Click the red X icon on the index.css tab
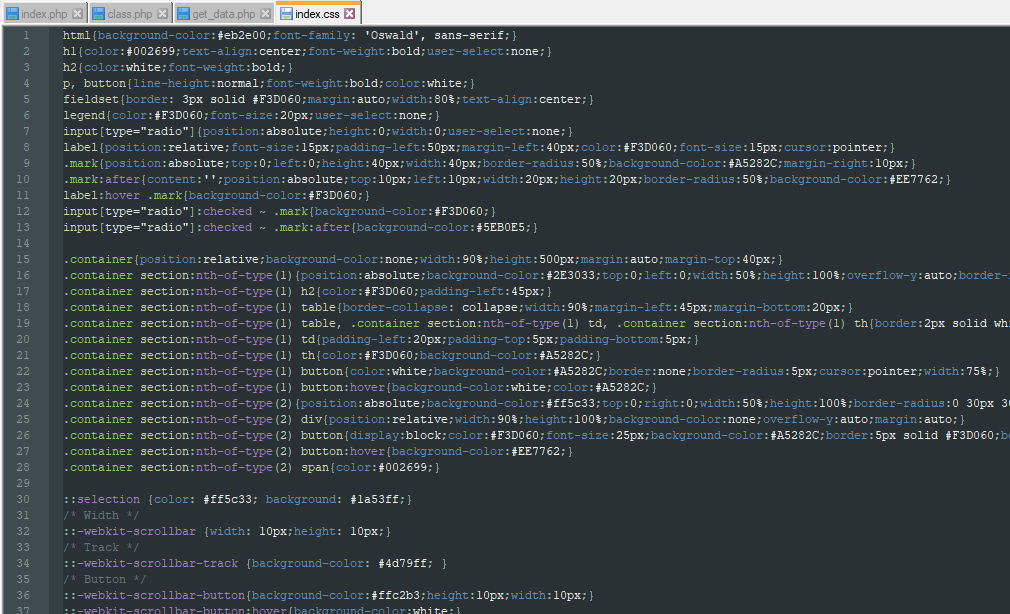The image size is (1010, 614). click(351, 14)
